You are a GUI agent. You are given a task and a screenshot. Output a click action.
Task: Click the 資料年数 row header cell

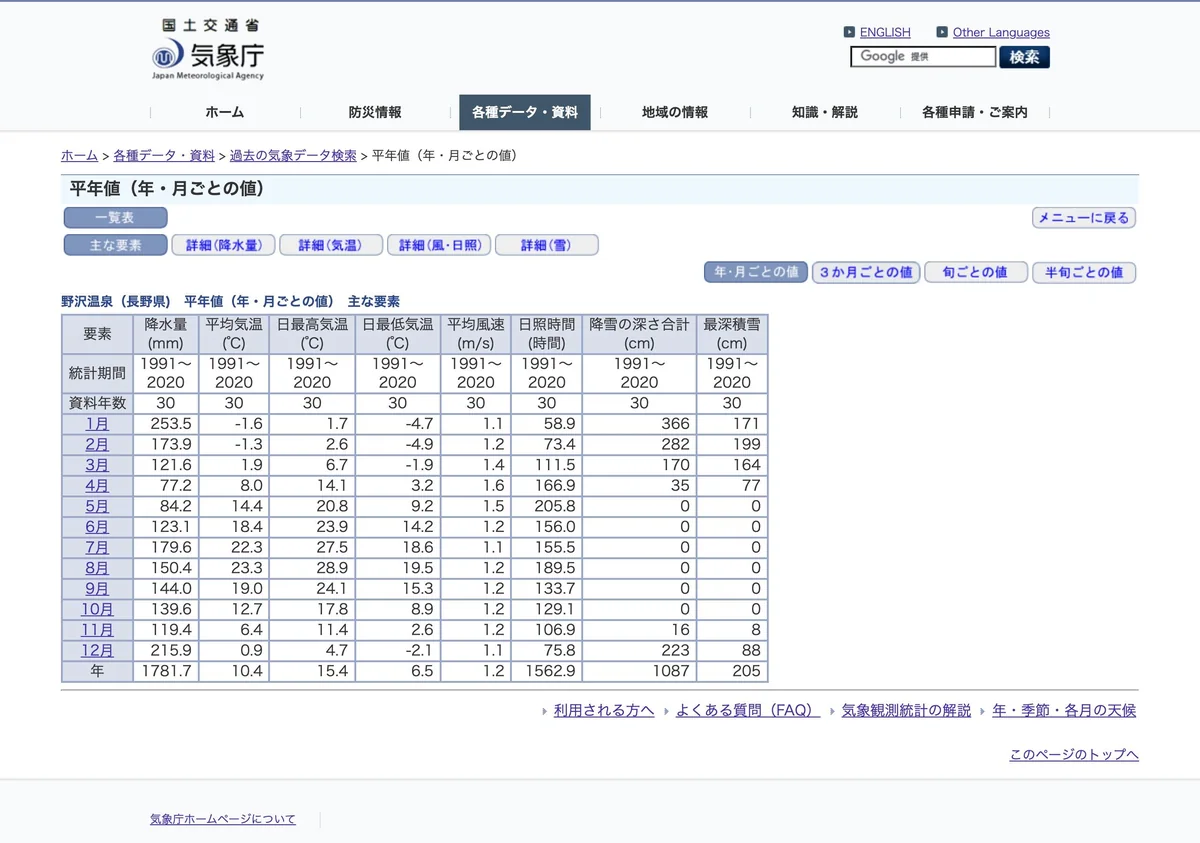pos(97,403)
